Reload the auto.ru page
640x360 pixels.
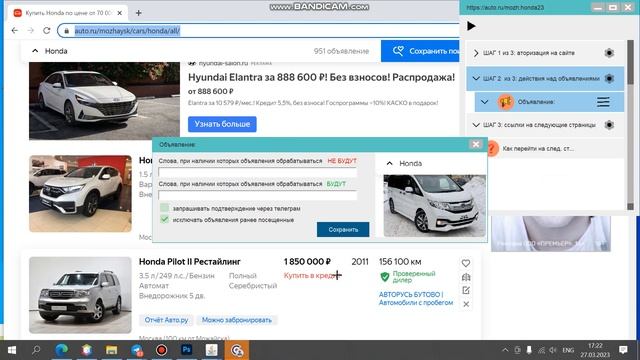[x=47, y=31]
